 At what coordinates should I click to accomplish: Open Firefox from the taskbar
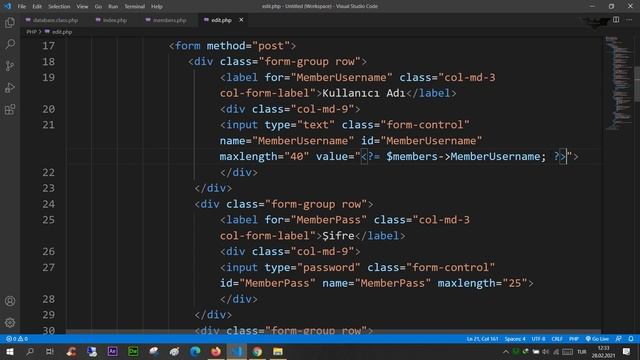tap(216, 351)
